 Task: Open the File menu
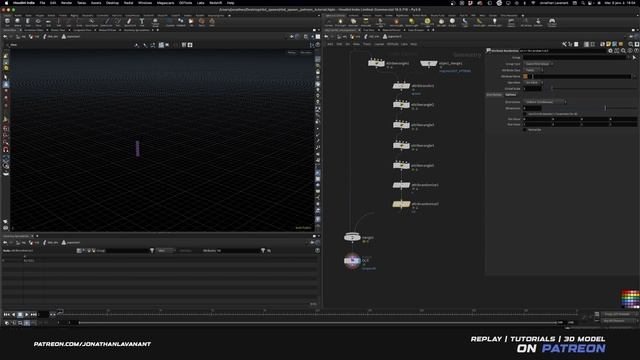pyautogui.click(x=42, y=2)
